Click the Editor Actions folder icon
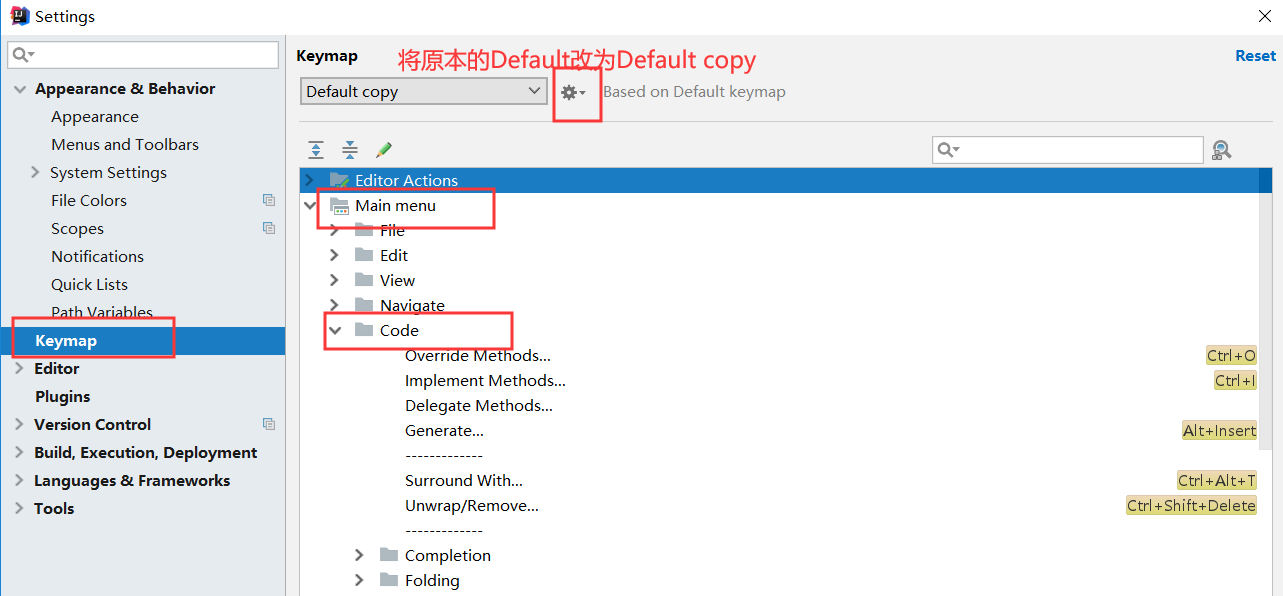This screenshot has height=596, width=1283. pos(339,181)
